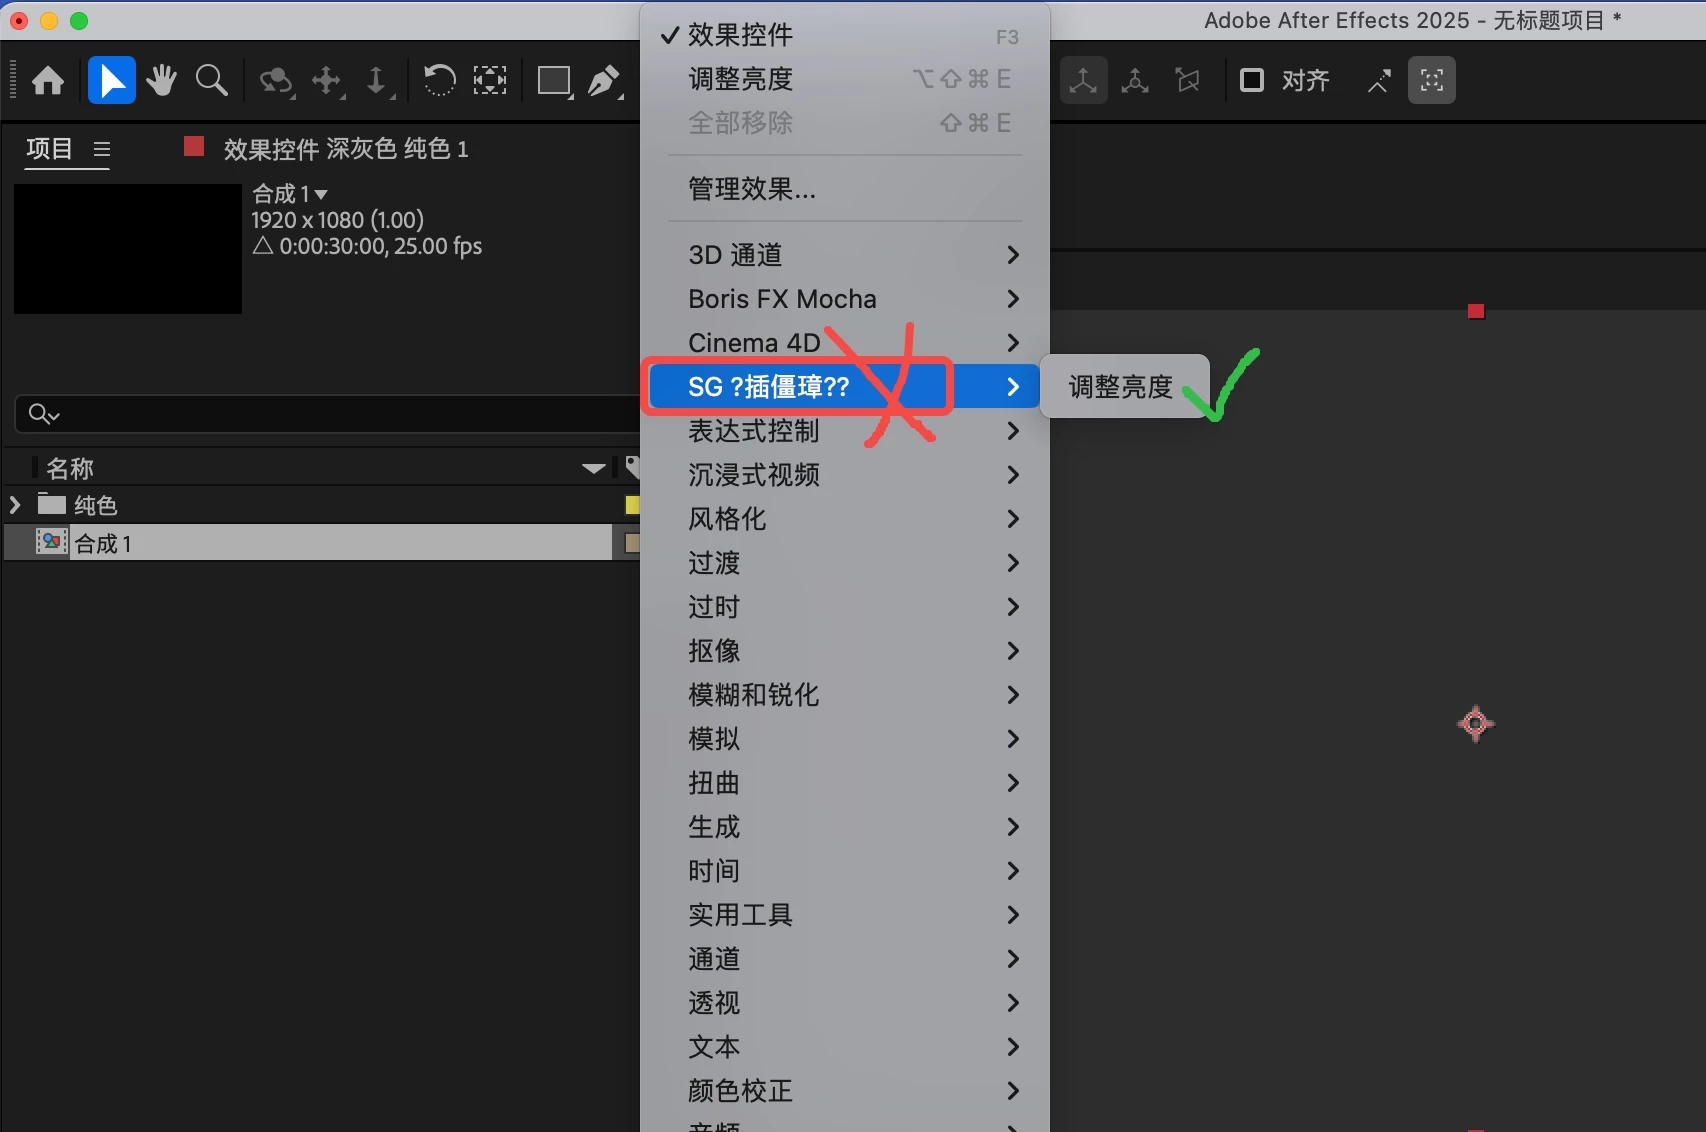This screenshot has width=1706, height=1132.
Task: Toggle the 对齐 snapping checkbox
Action: coord(1252,80)
